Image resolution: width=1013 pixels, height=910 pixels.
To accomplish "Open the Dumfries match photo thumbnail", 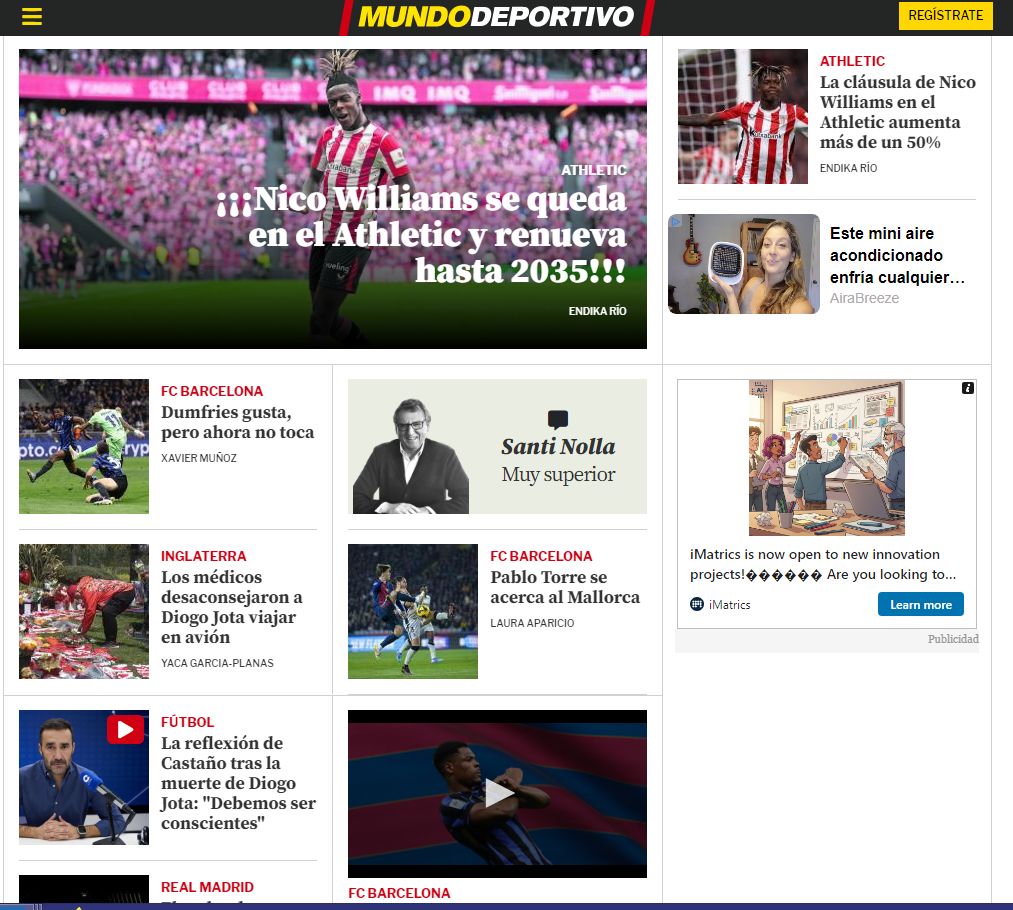I will point(83,446).
